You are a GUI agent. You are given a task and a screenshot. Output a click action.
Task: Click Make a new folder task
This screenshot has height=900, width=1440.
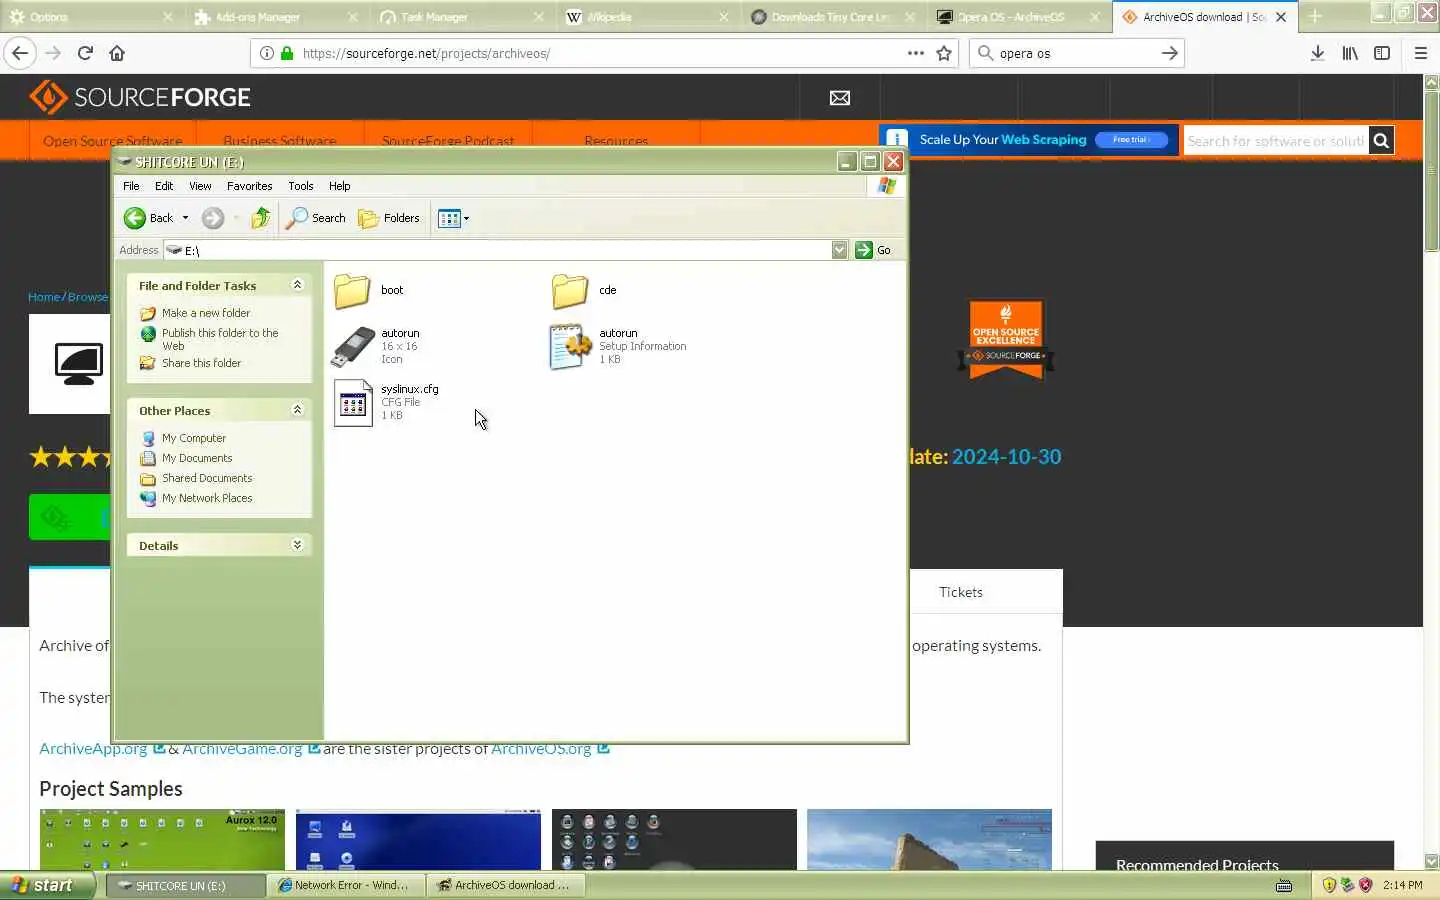(206, 313)
